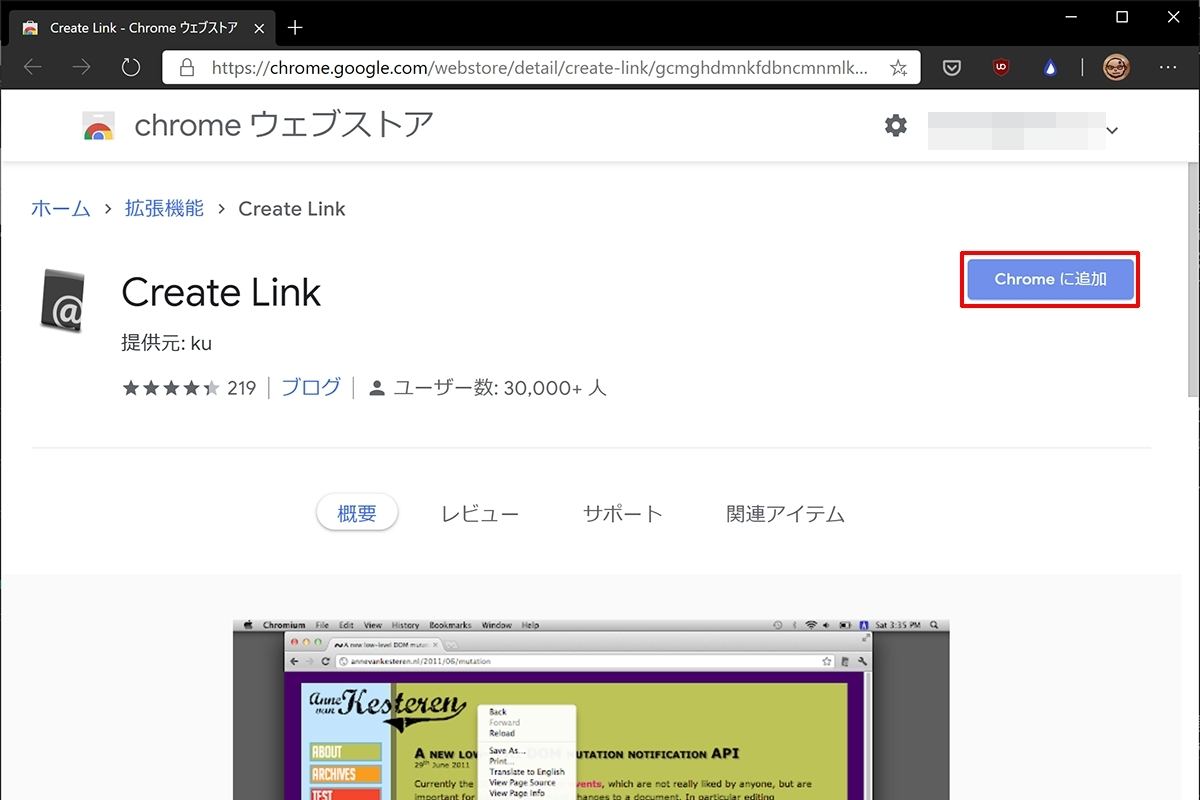This screenshot has height=800, width=1200.
Task: Switch to the 関連アイテム tab
Action: pos(785,514)
